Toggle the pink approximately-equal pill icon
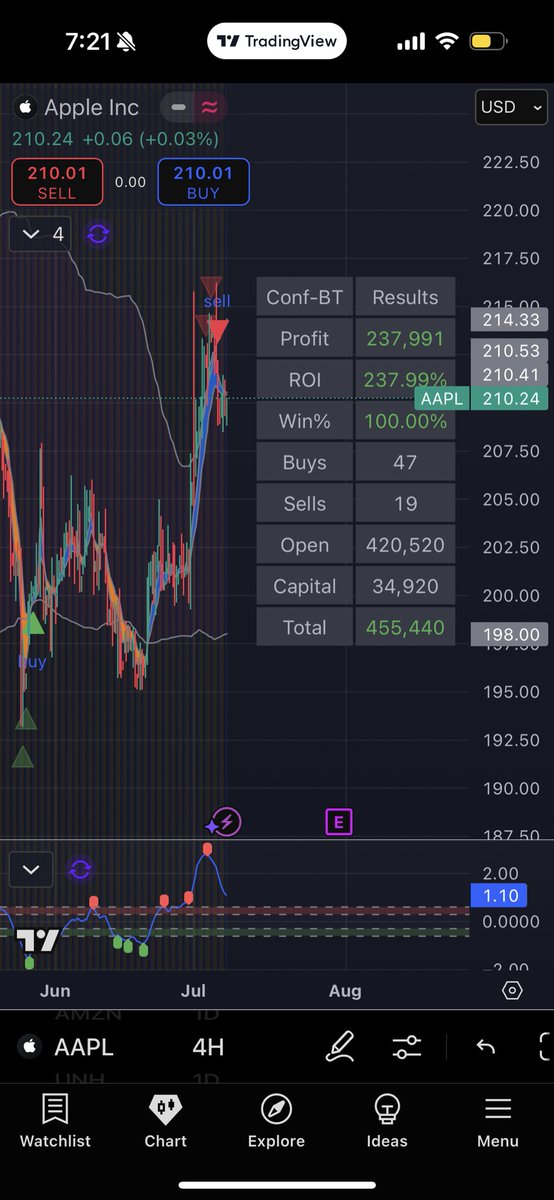This screenshot has height=1200, width=554. tap(211, 107)
